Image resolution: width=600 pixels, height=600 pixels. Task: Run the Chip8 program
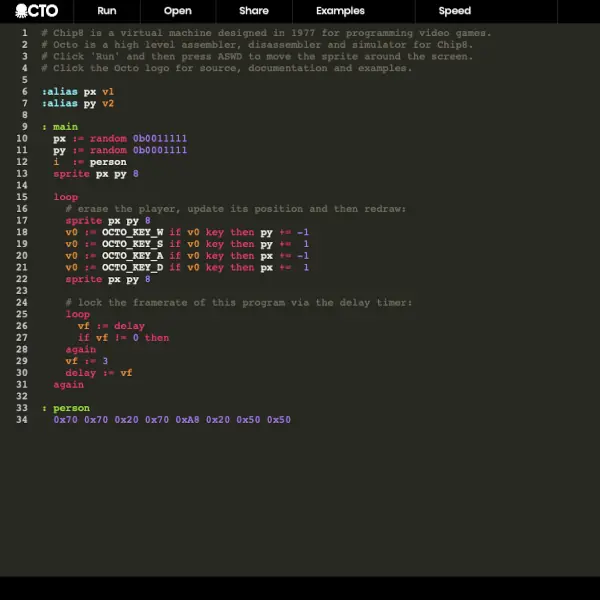(x=106, y=11)
